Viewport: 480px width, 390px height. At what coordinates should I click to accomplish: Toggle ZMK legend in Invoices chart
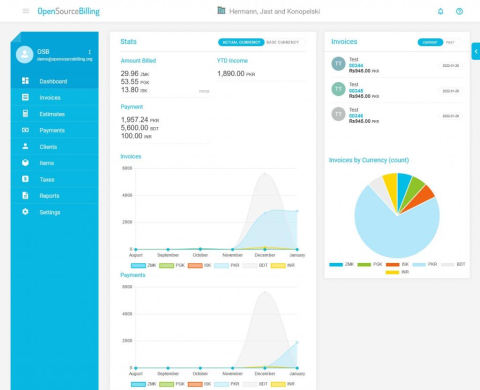pyautogui.click(x=144, y=265)
